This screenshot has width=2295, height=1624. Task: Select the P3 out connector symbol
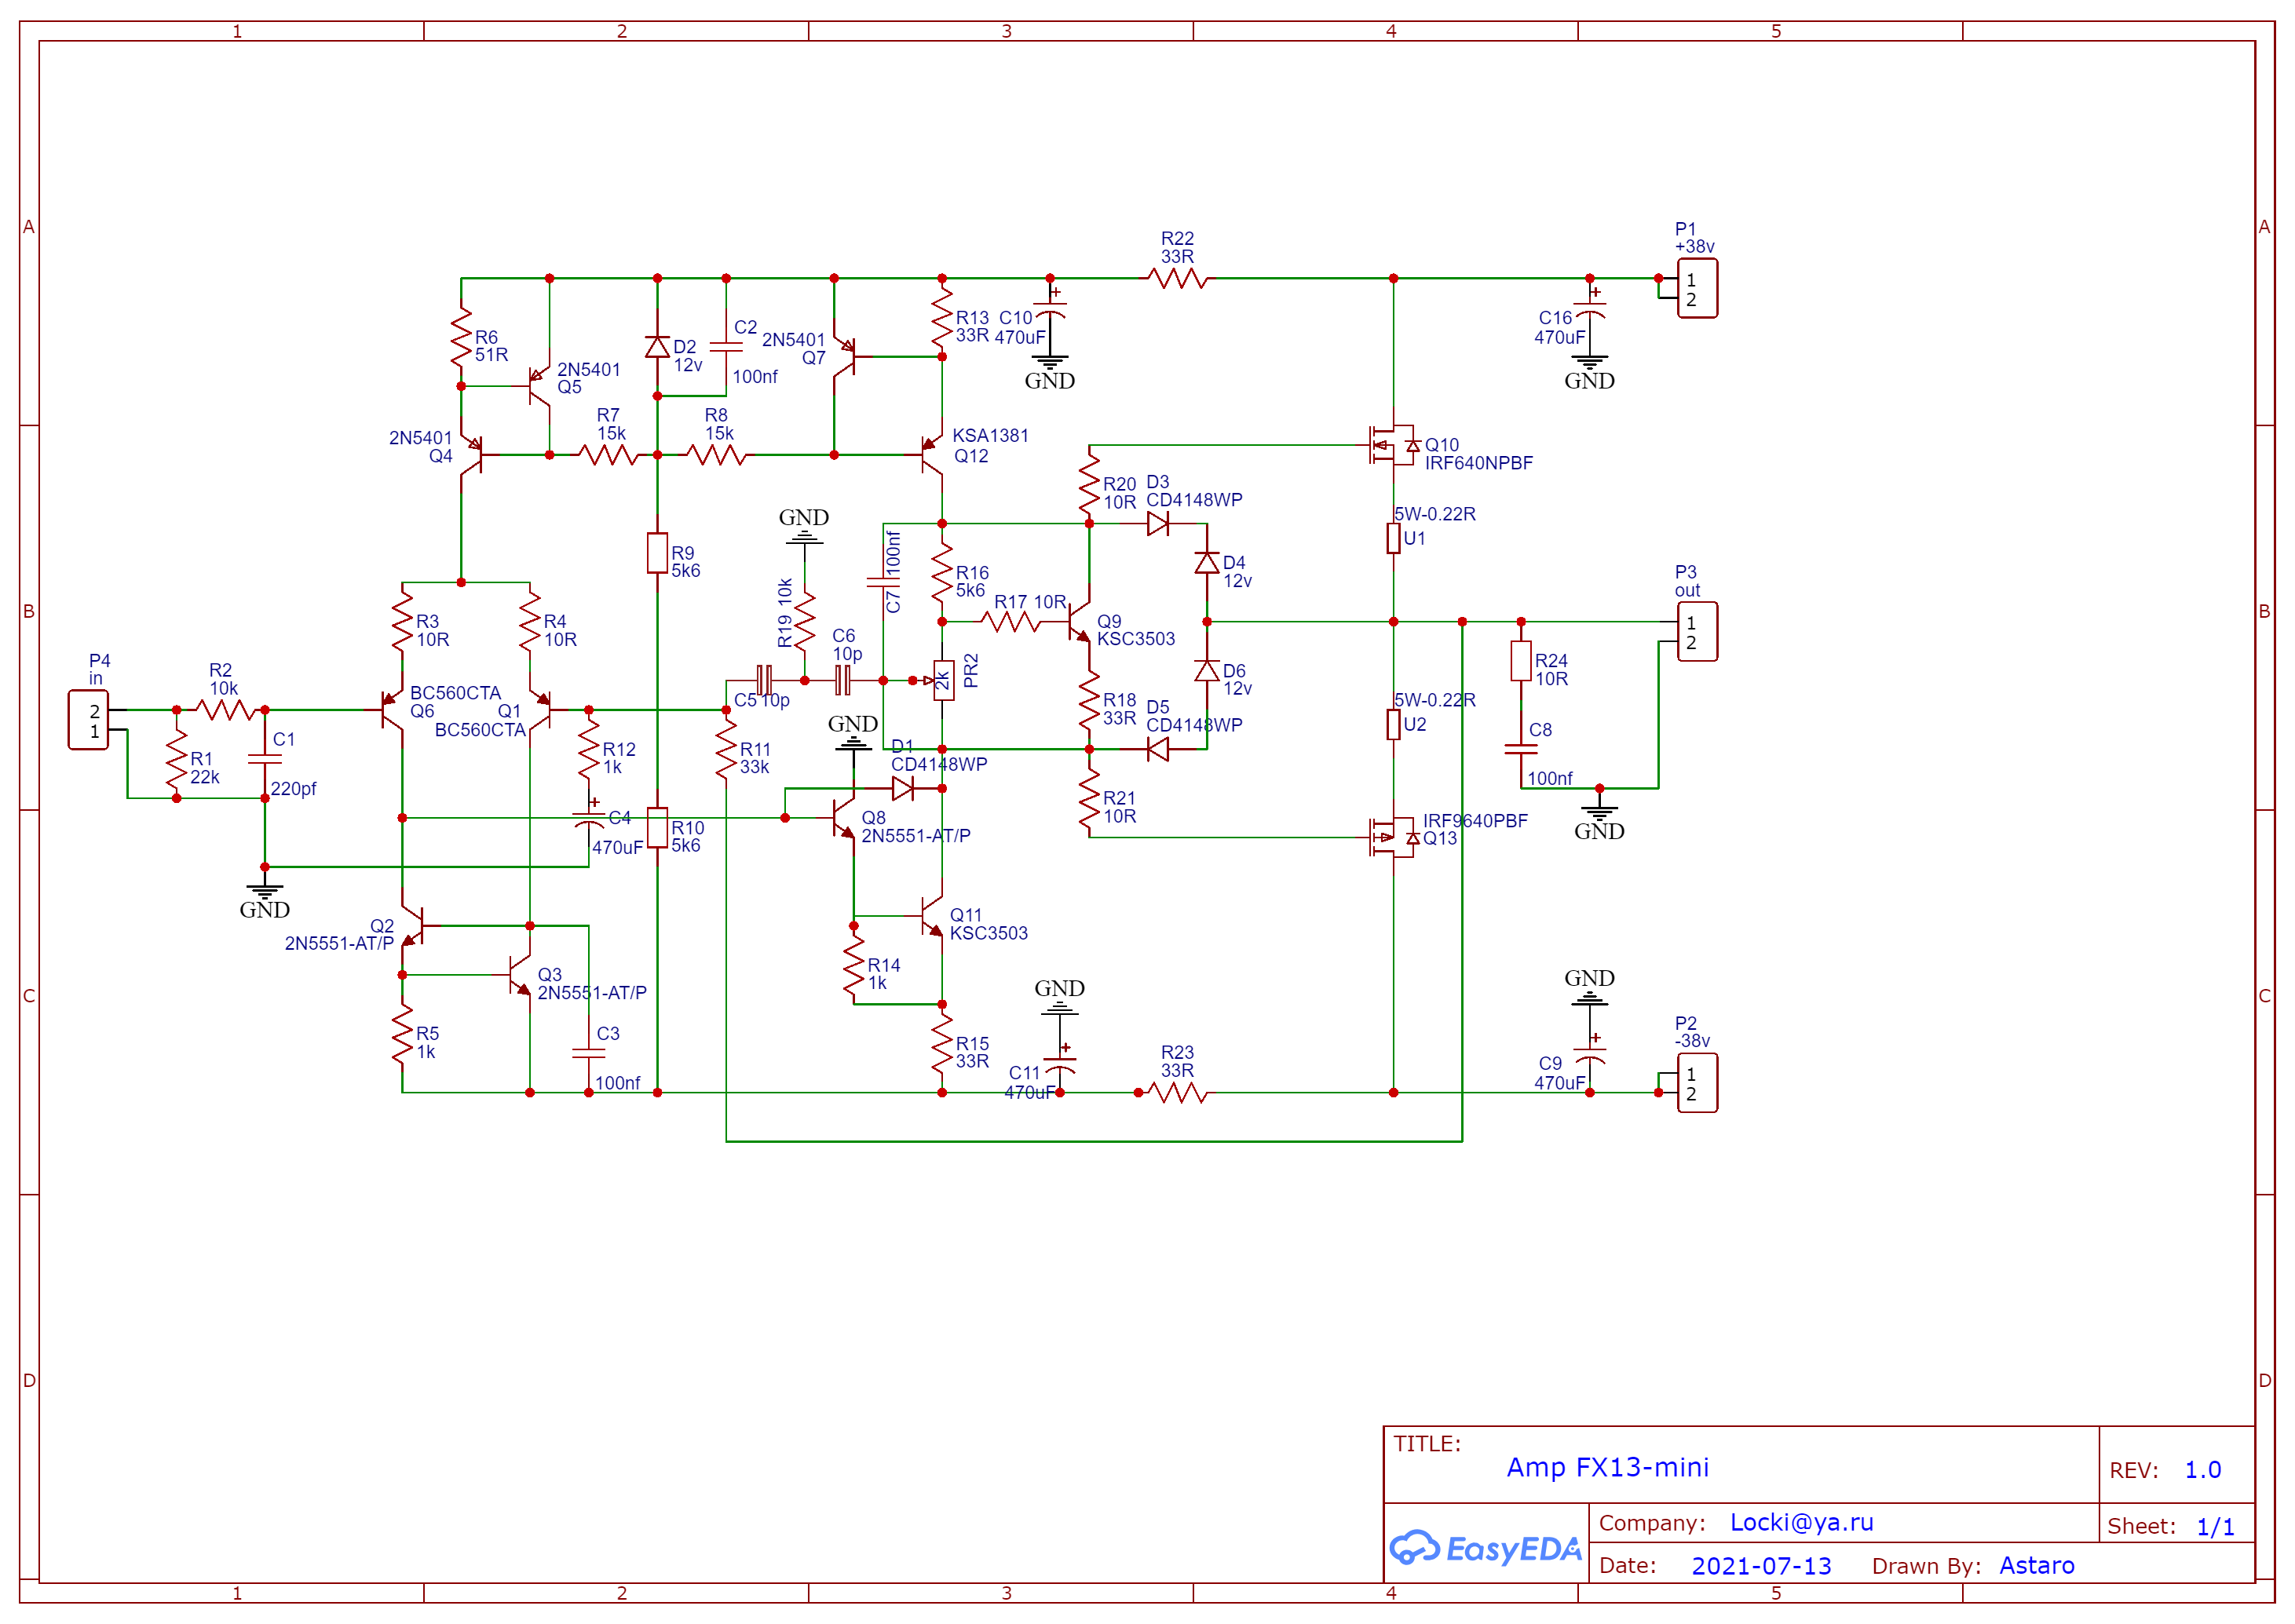tap(1696, 631)
